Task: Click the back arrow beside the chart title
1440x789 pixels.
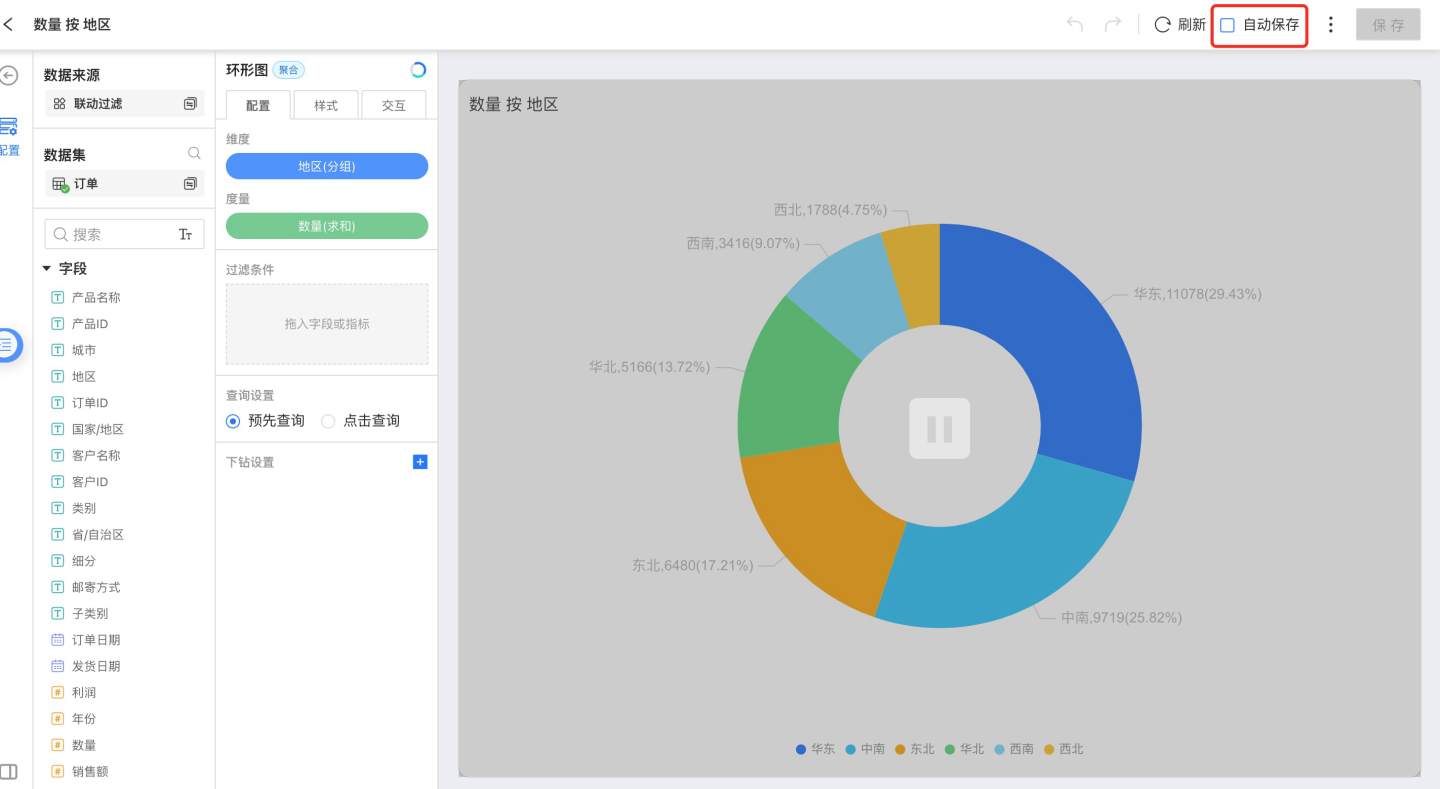Action: point(9,24)
